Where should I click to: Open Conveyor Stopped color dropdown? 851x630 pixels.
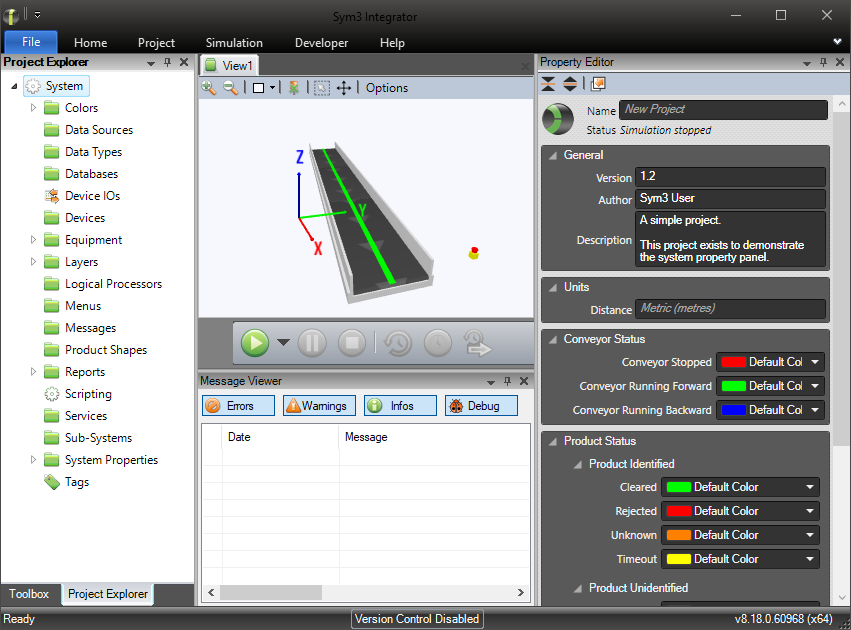(770, 362)
